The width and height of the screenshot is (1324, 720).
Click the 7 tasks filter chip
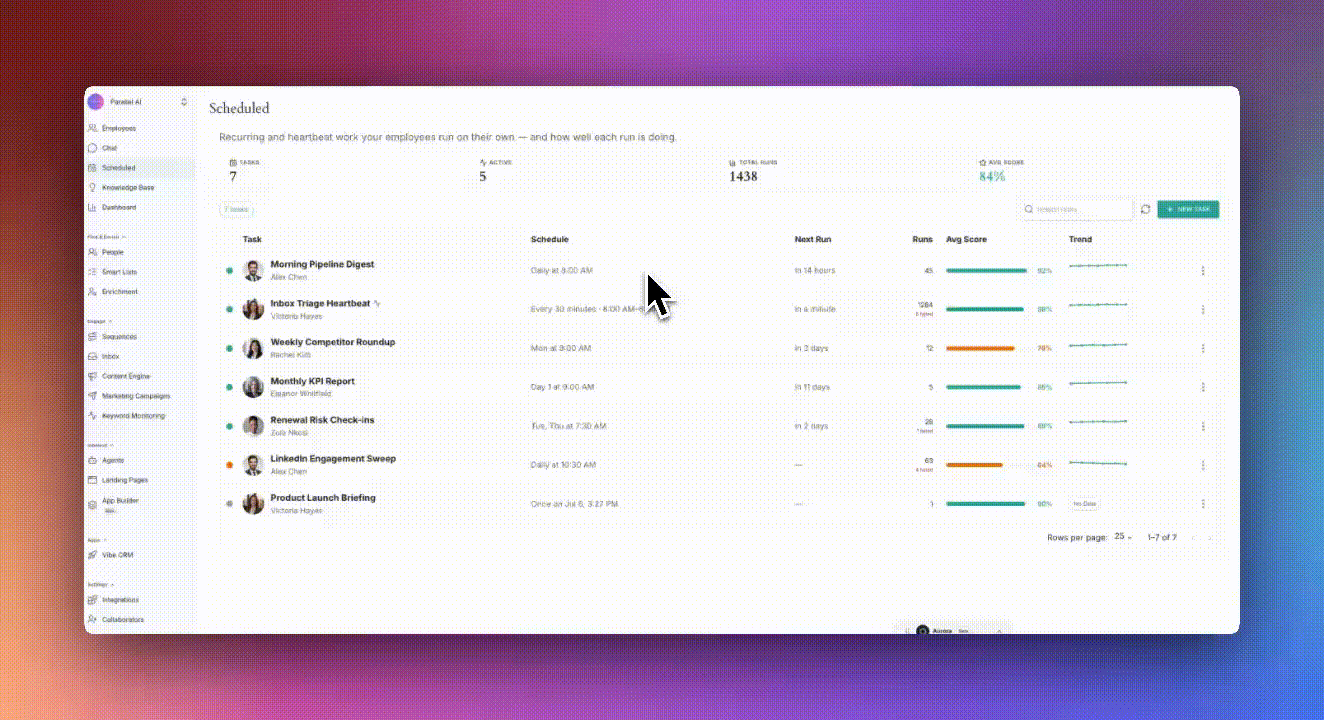pos(236,210)
